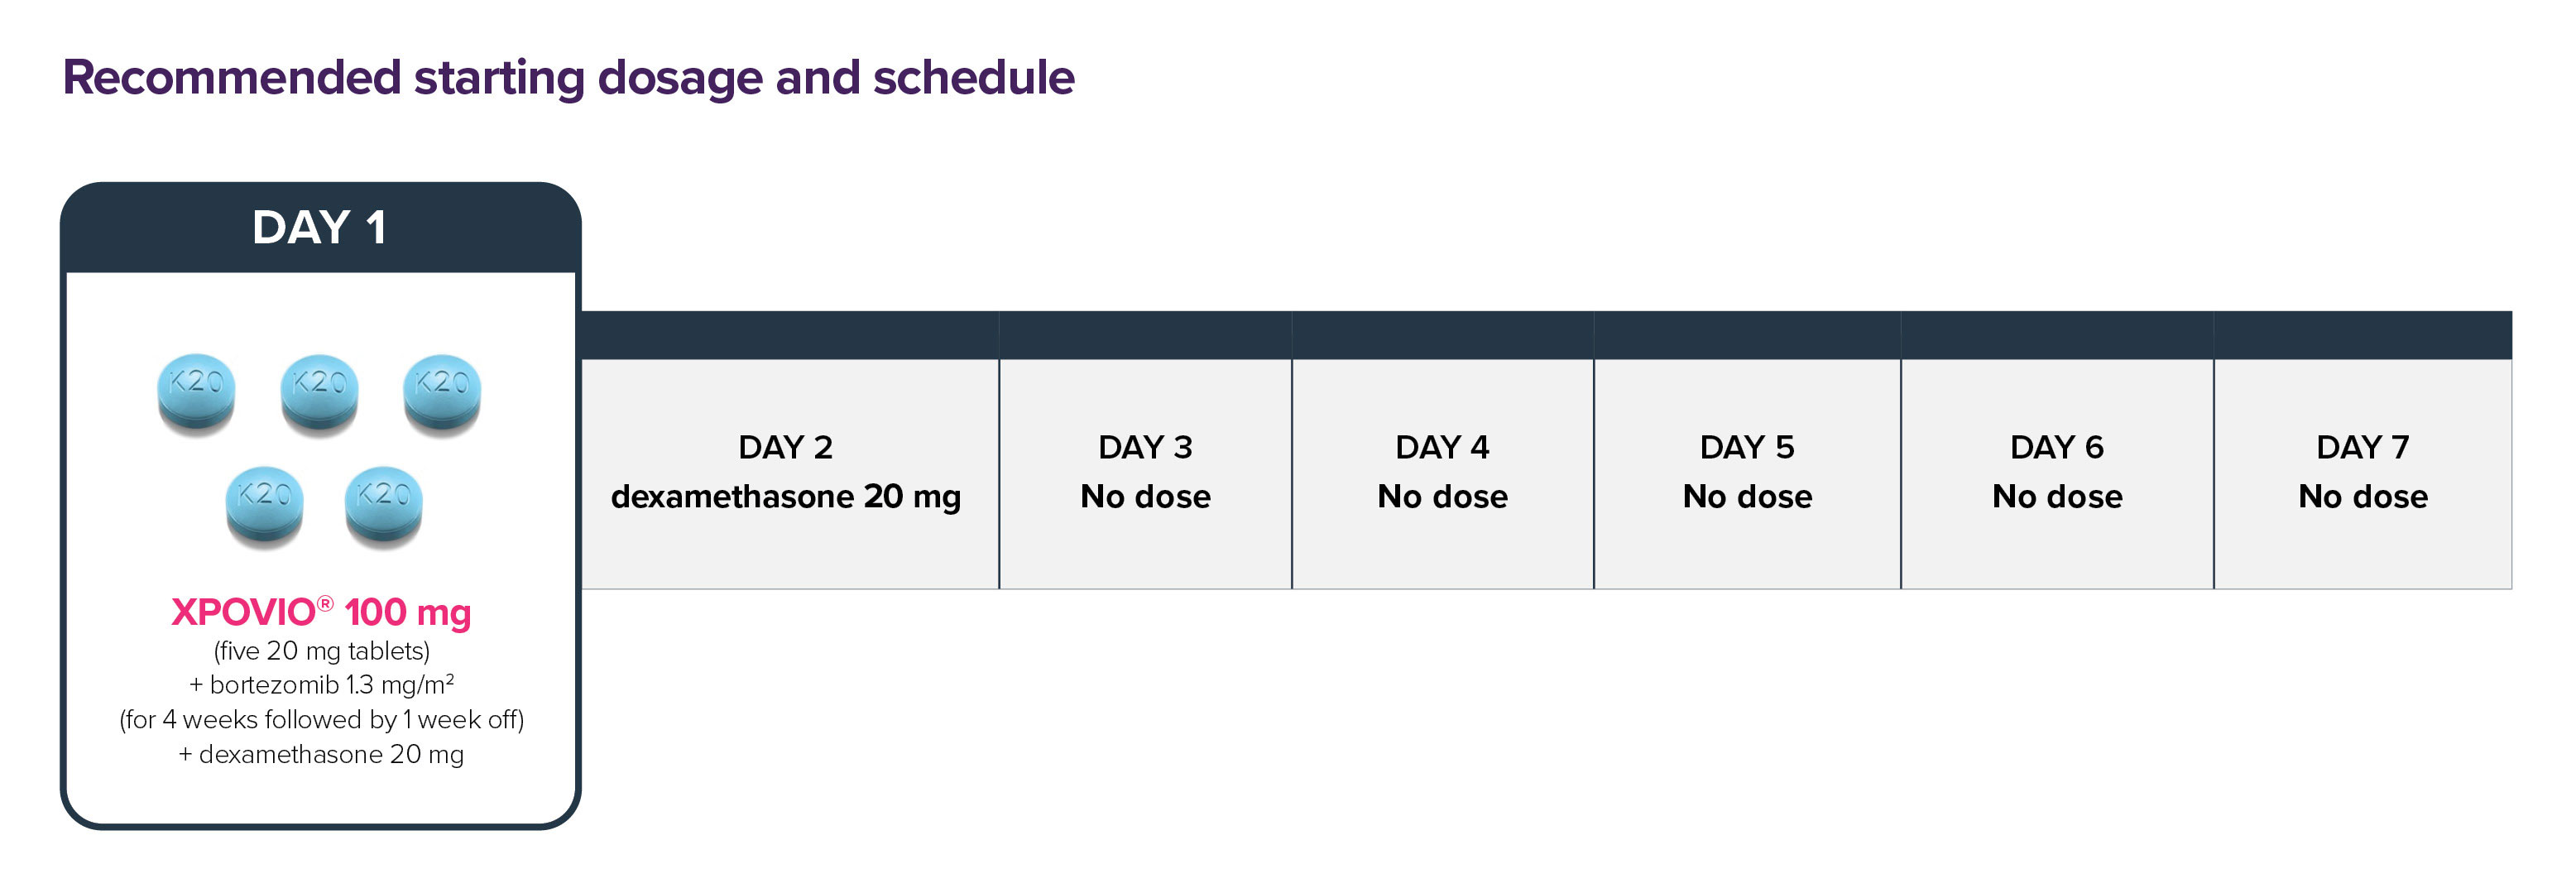This screenshot has width=2576, height=893.
Task: Click the DAY 6 label
Action: (x=2057, y=447)
